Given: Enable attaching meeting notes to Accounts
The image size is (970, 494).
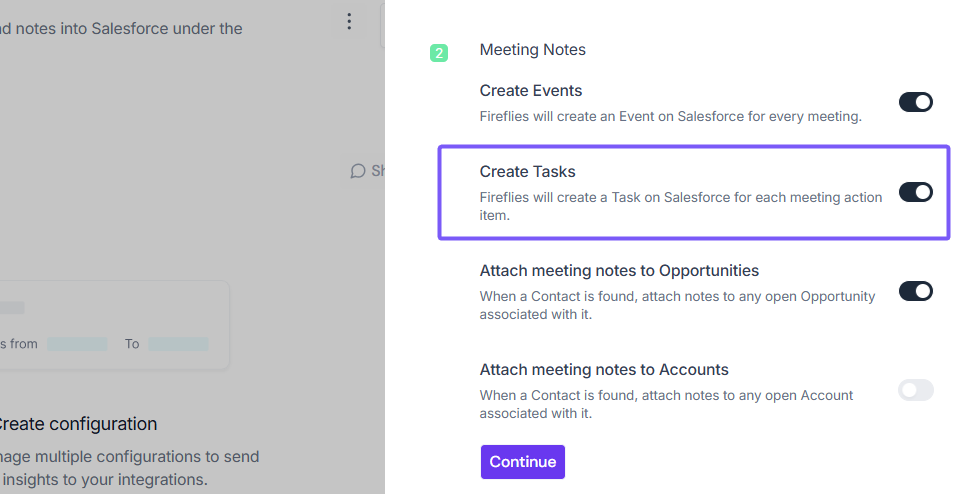Looking at the screenshot, I should [915, 390].
